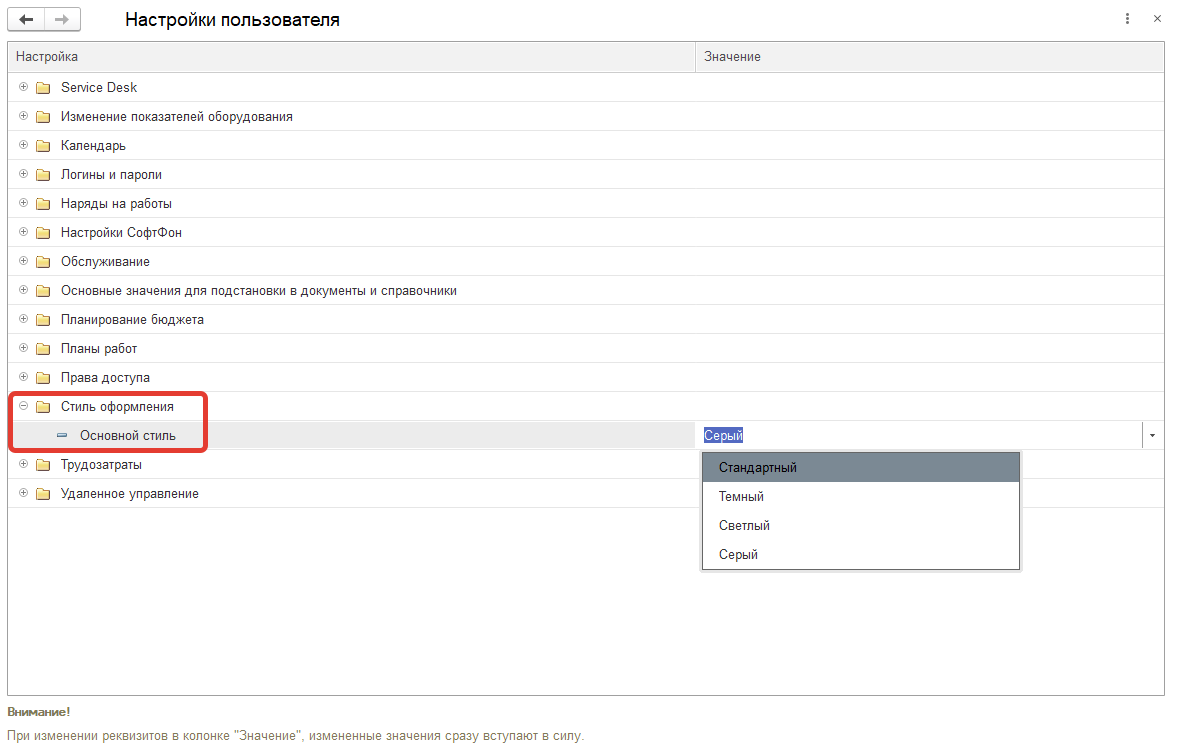The height and width of the screenshot is (753, 1180).
Task: Open the three-dot more options menu
Action: tap(1128, 19)
